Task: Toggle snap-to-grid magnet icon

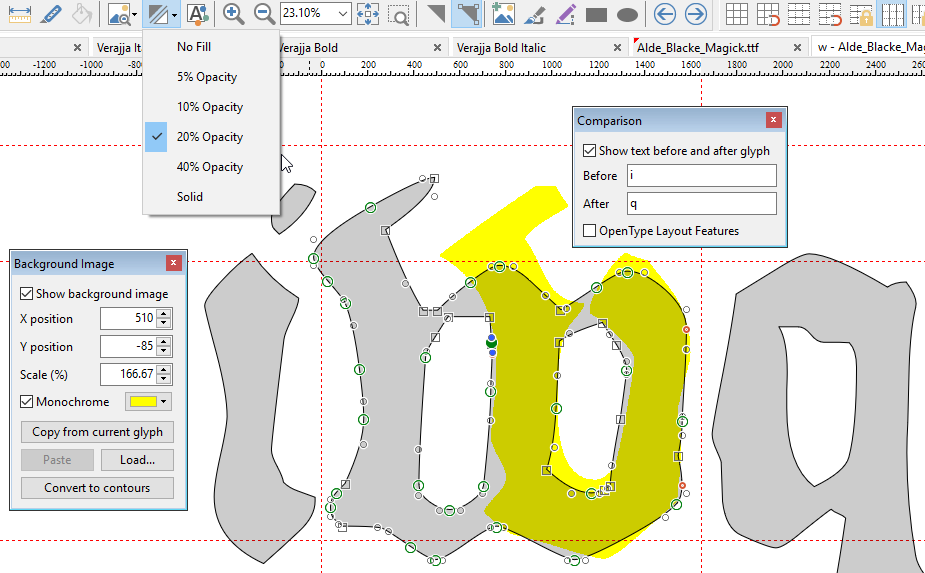Action: (767, 14)
